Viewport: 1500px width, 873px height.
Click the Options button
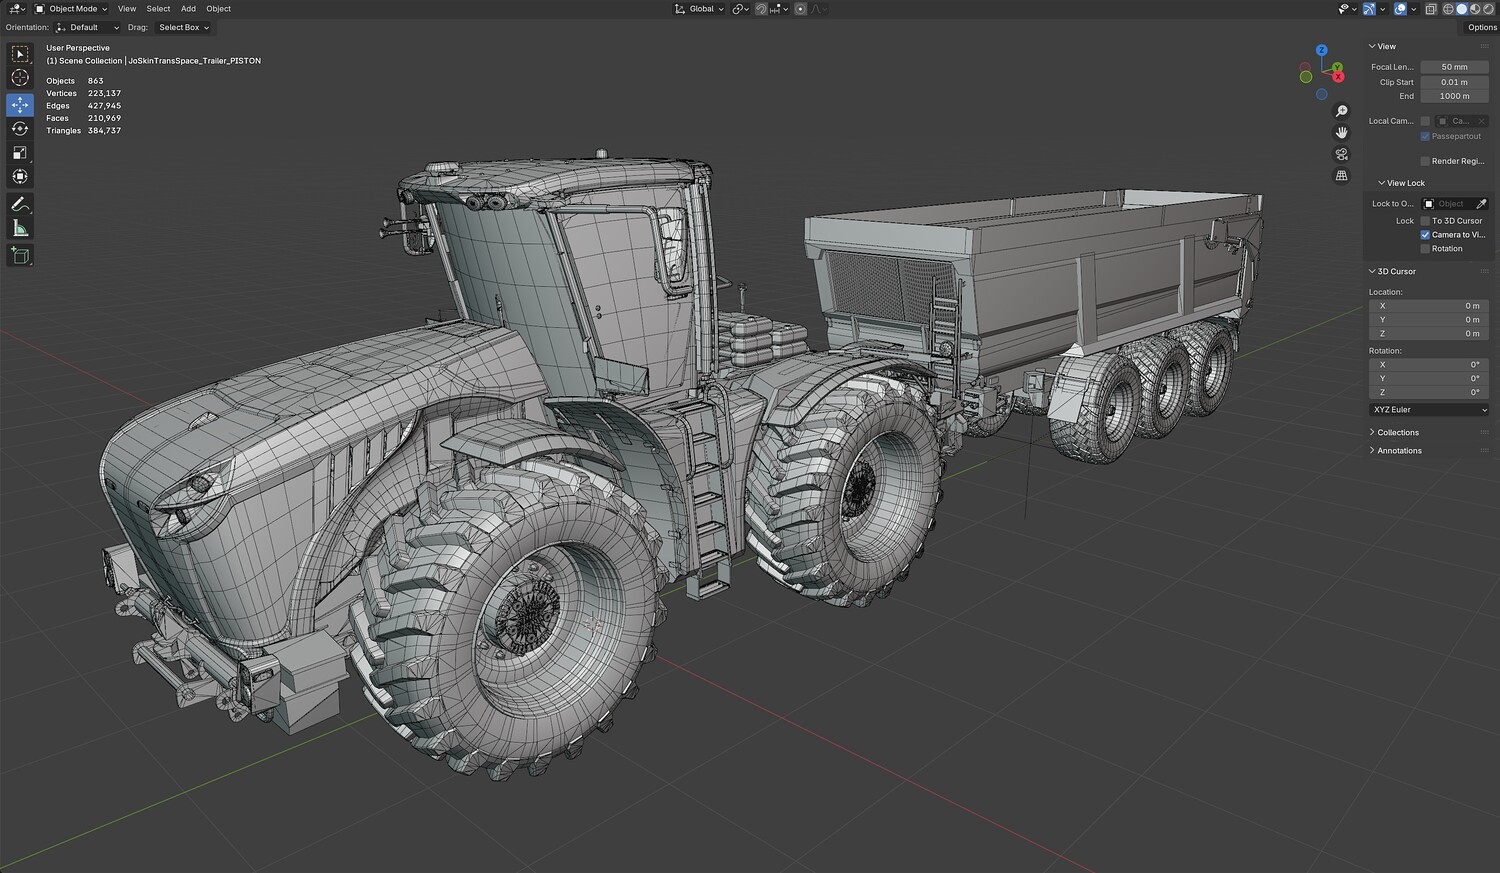1482,28
